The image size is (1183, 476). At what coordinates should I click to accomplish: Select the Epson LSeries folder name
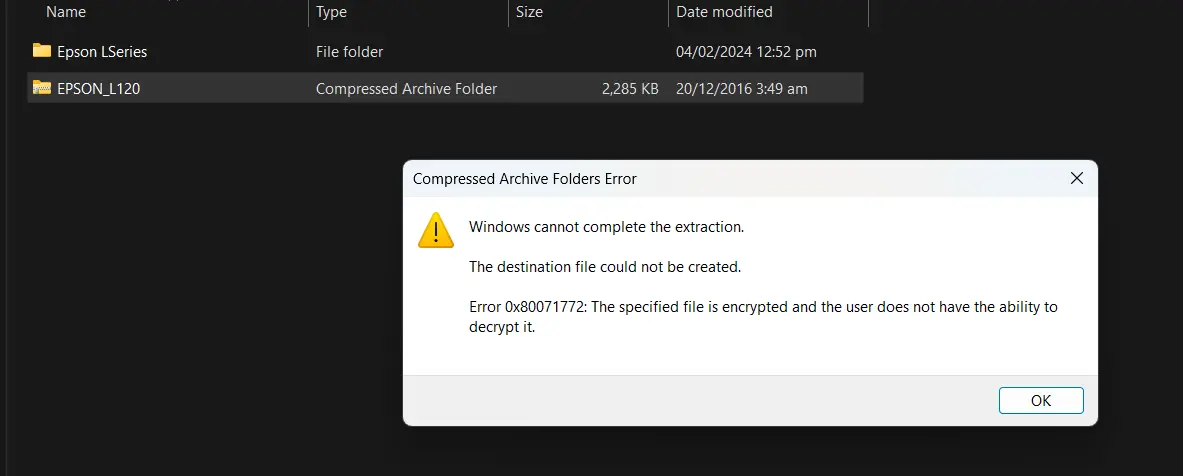102,52
